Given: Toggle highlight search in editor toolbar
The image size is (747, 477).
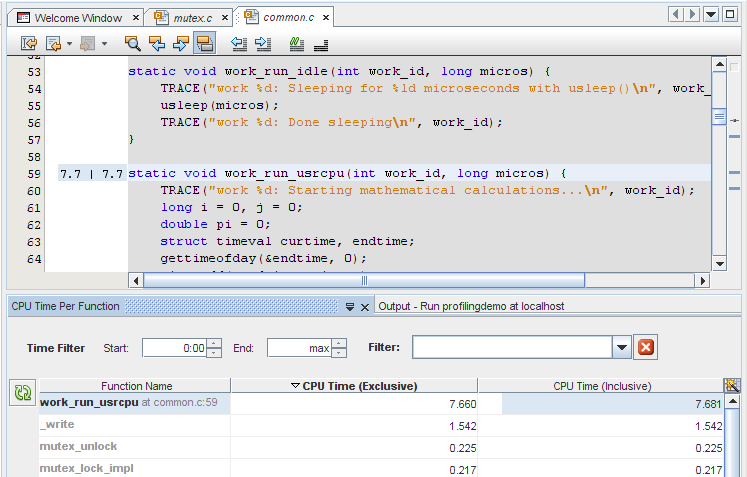Looking at the screenshot, I should point(204,43).
